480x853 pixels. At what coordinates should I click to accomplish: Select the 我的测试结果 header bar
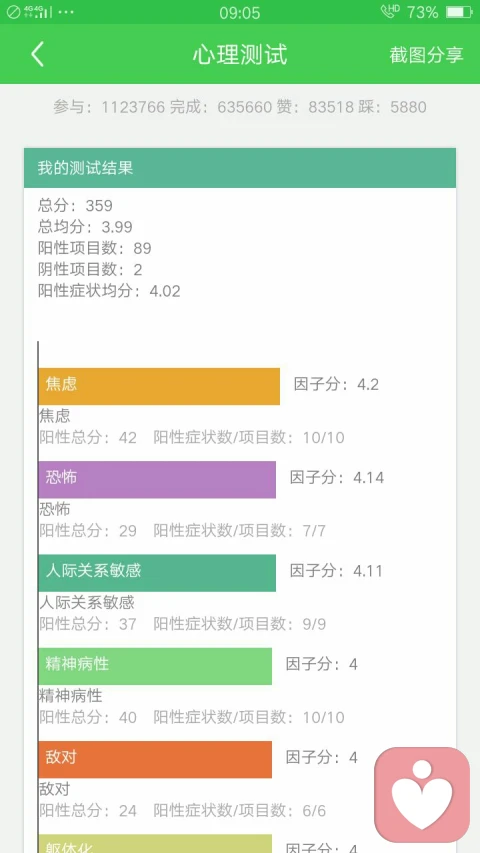point(240,168)
